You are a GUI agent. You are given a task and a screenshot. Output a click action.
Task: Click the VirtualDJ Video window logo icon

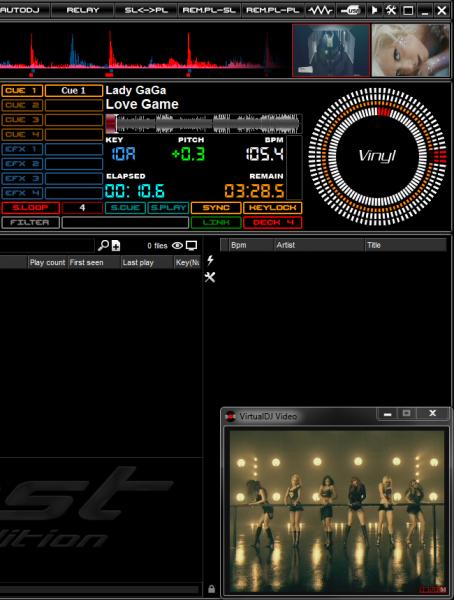coord(230,416)
